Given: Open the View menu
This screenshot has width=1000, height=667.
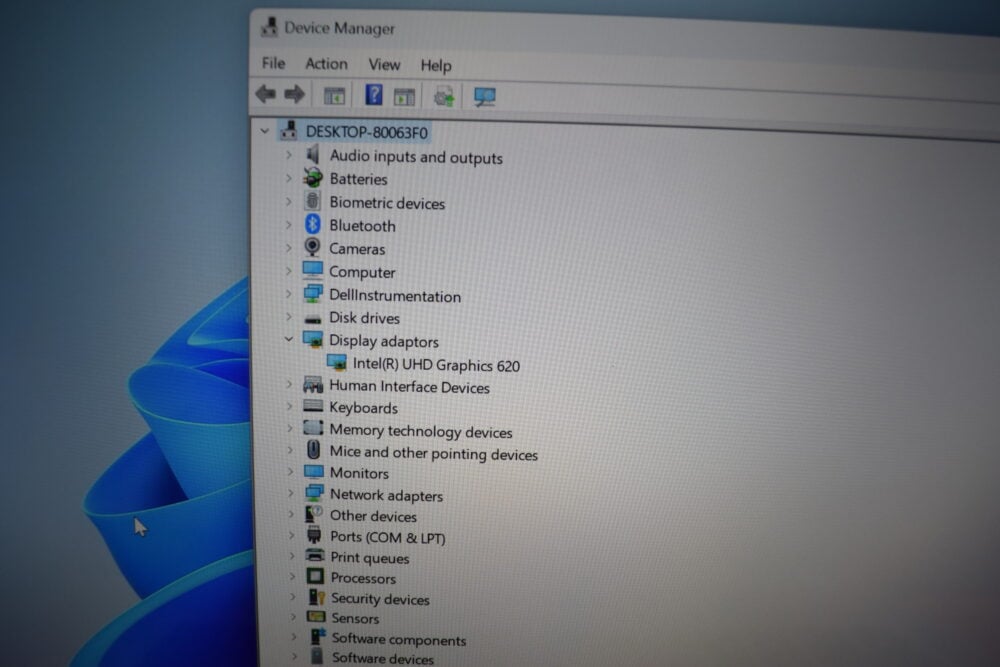Looking at the screenshot, I should 384,64.
